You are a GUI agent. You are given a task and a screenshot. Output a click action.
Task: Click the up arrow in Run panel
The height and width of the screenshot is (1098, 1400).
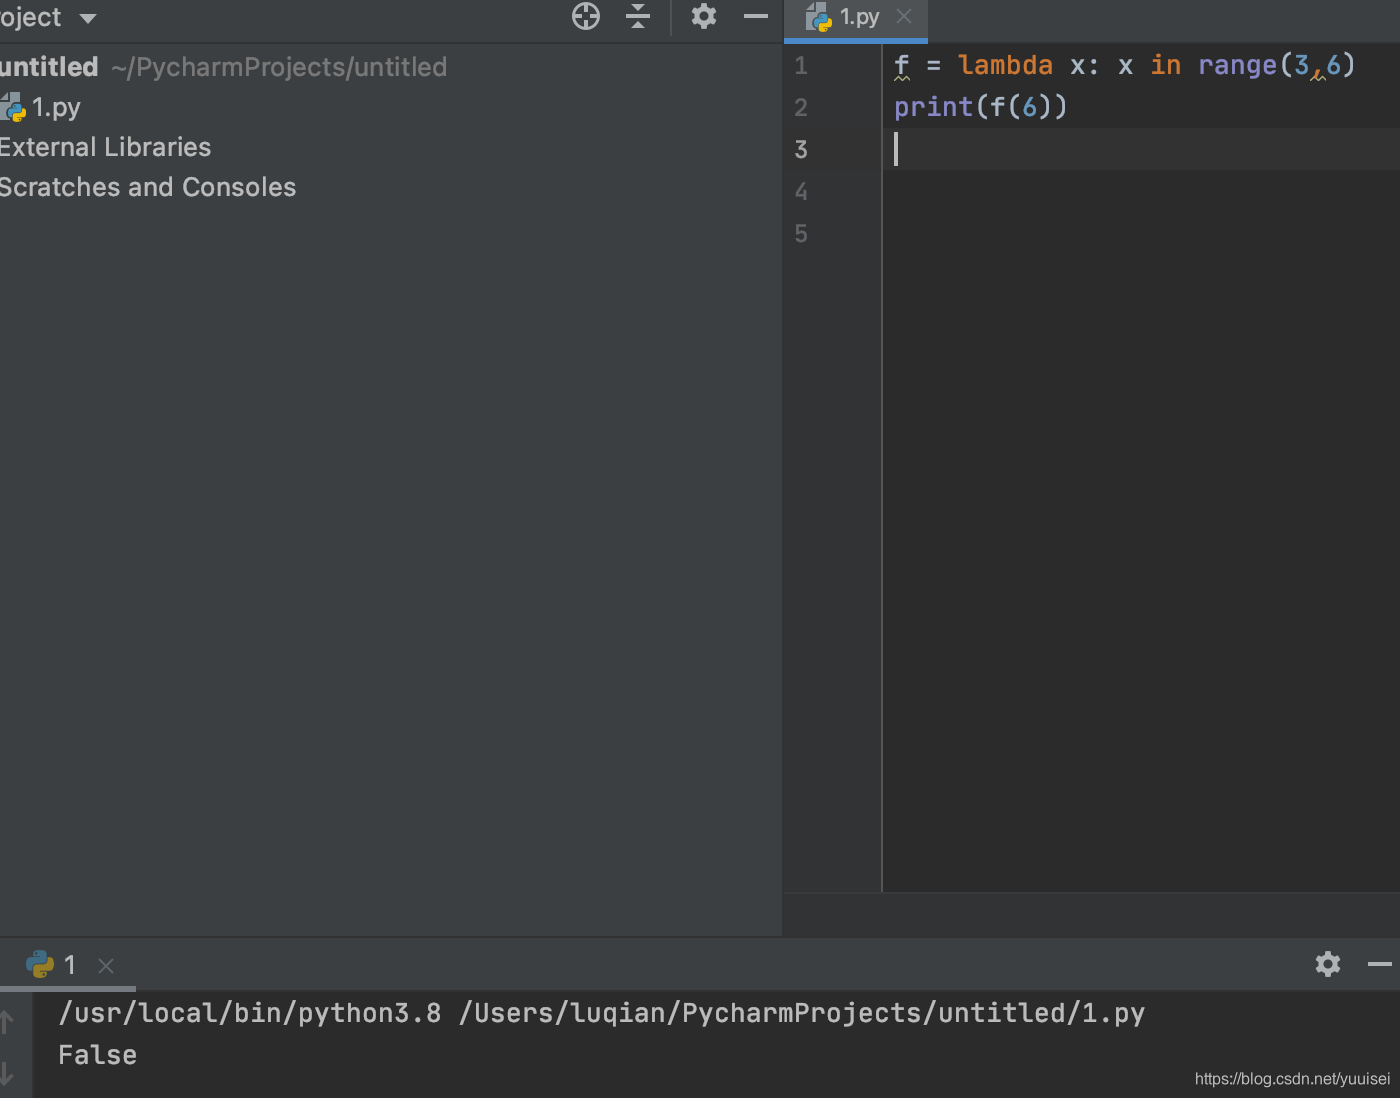(x=7, y=1021)
